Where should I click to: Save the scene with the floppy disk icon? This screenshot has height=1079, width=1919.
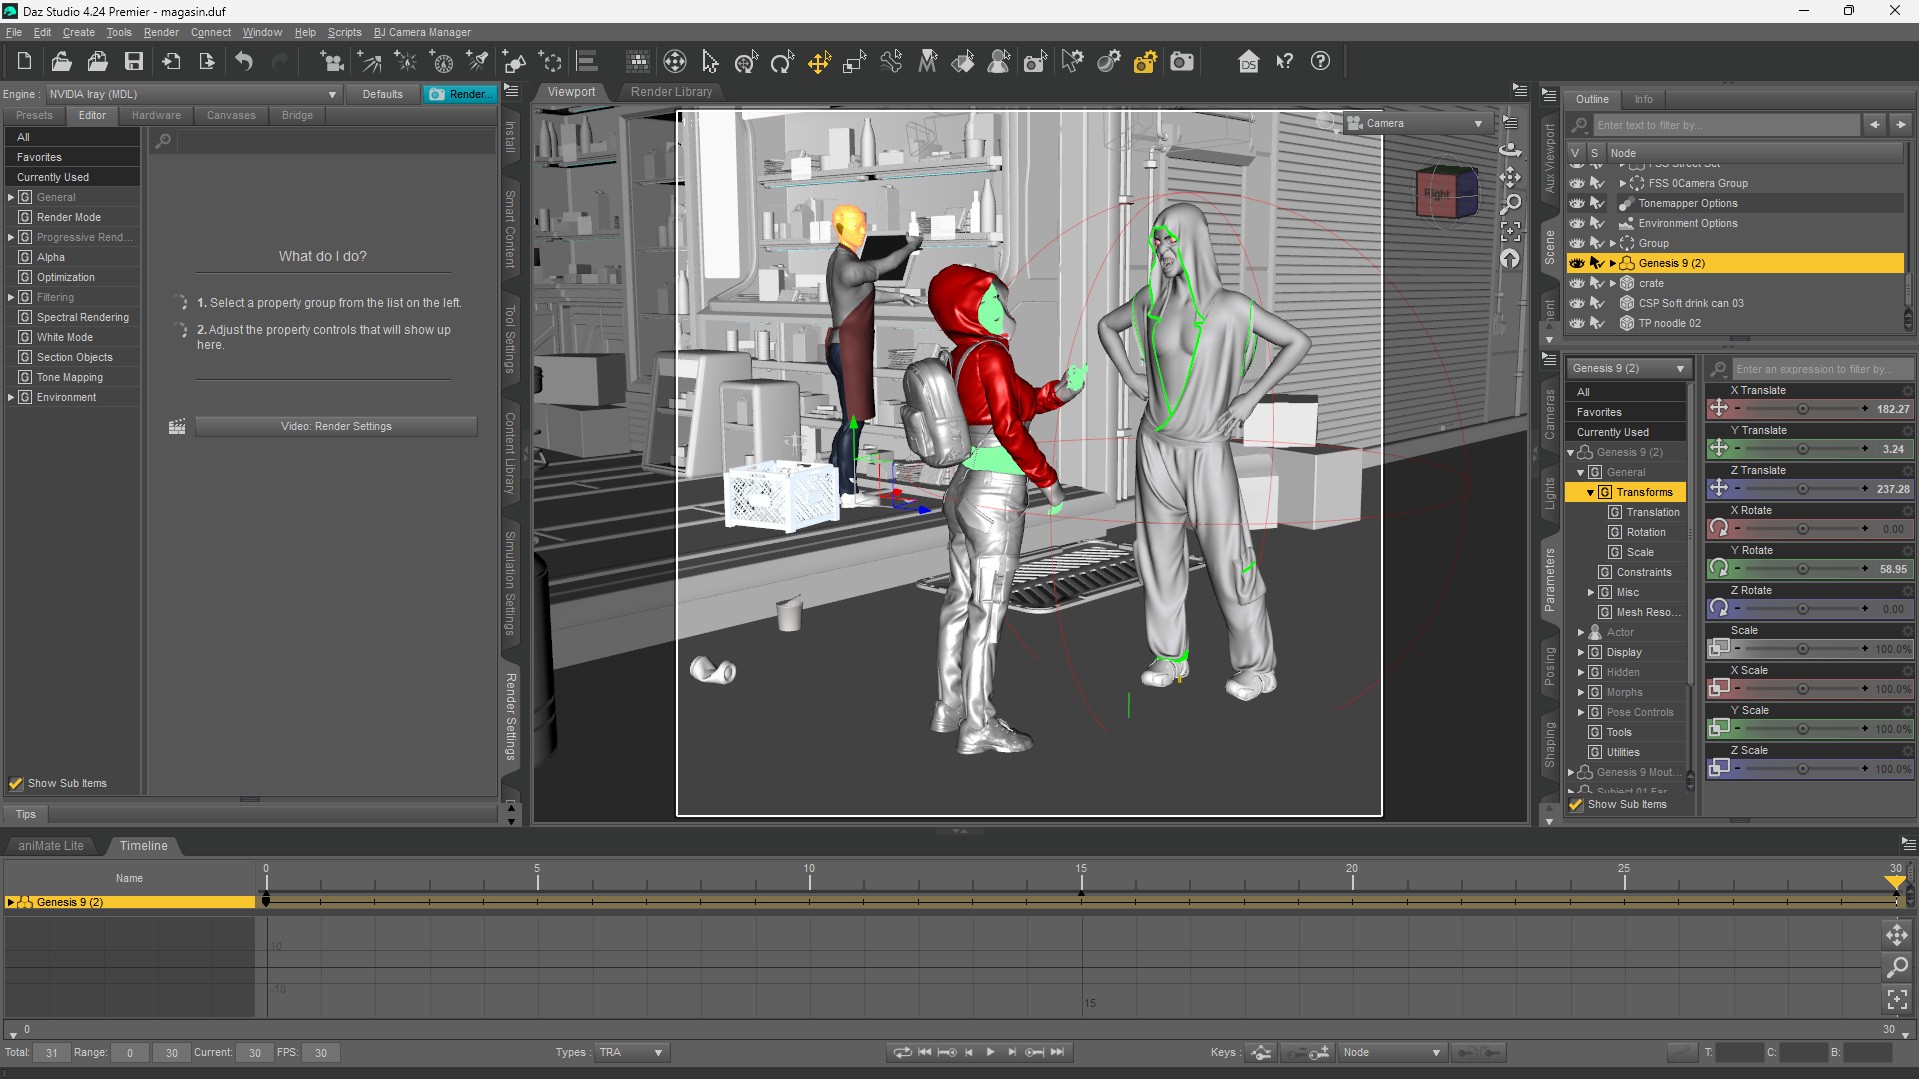[134, 62]
